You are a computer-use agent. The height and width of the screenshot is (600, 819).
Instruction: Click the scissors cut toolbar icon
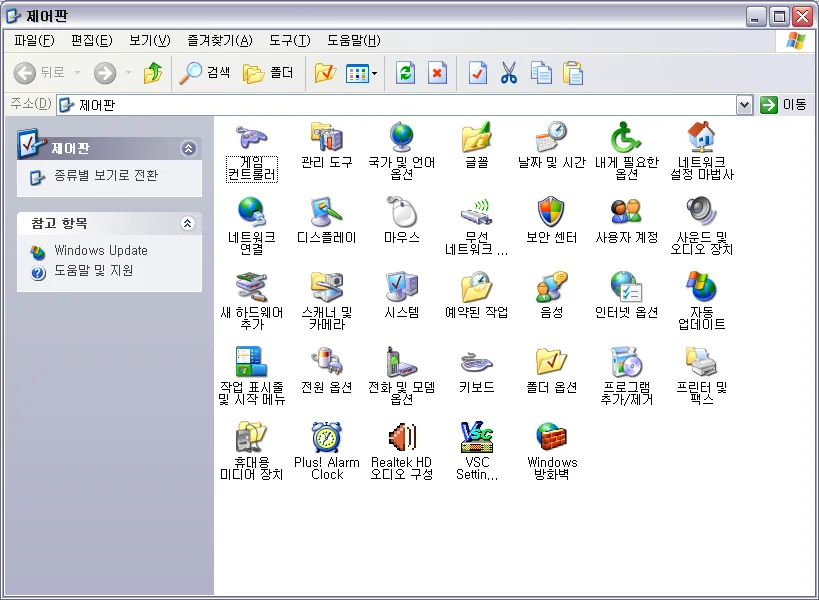(509, 73)
